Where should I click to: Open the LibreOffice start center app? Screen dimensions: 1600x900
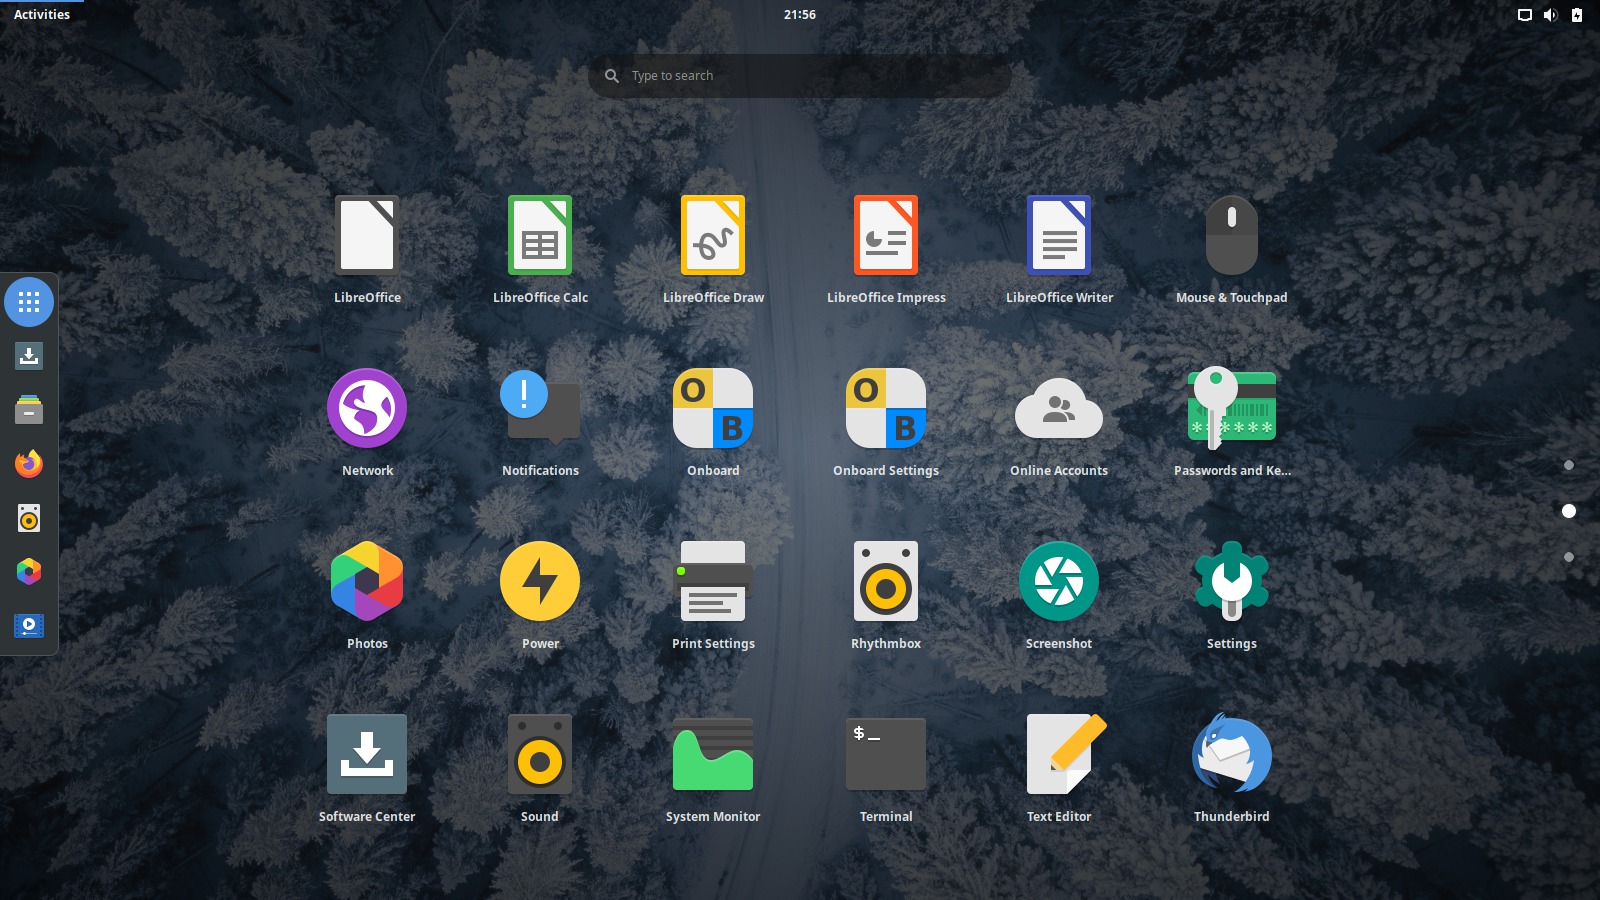pyautogui.click(x=367, y=236)
